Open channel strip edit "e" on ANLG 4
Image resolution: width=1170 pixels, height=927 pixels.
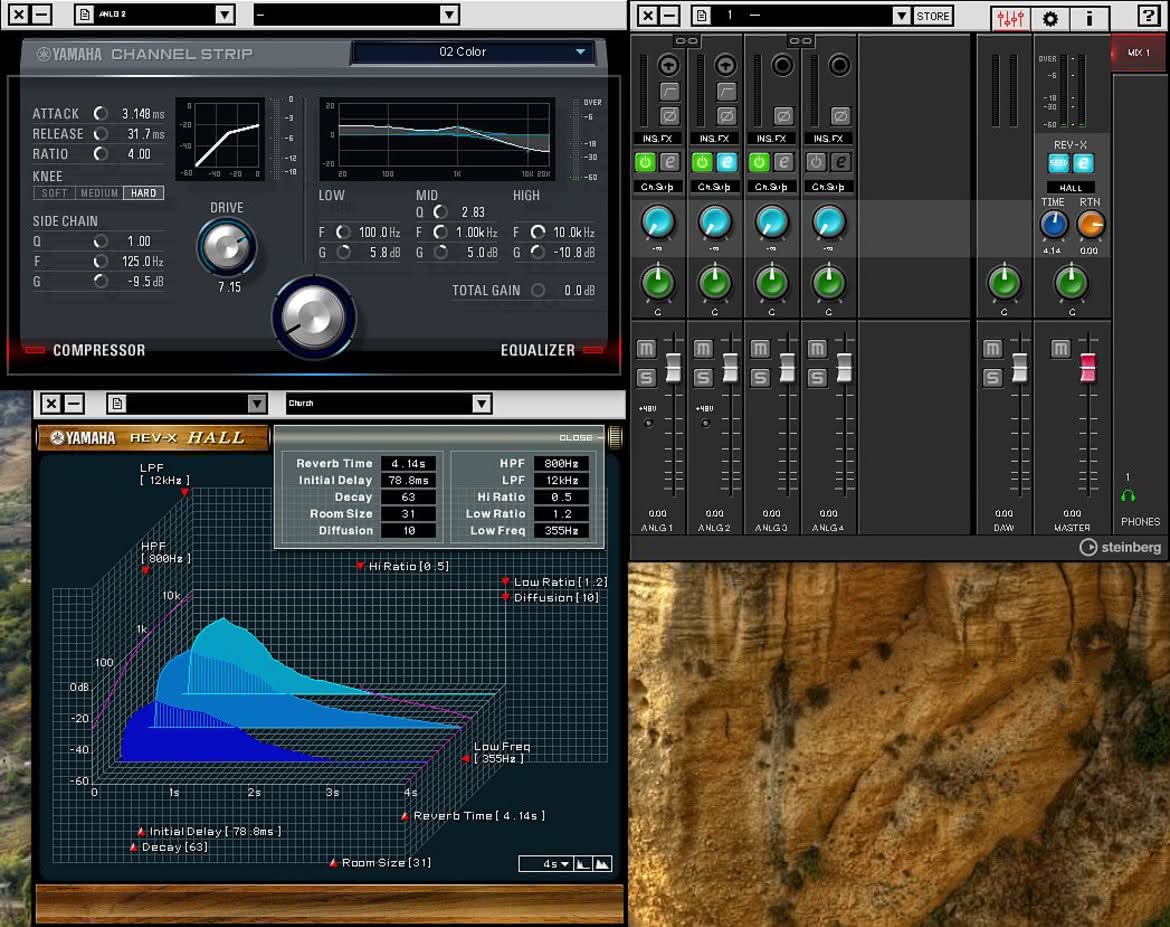(x=840, y=162)
